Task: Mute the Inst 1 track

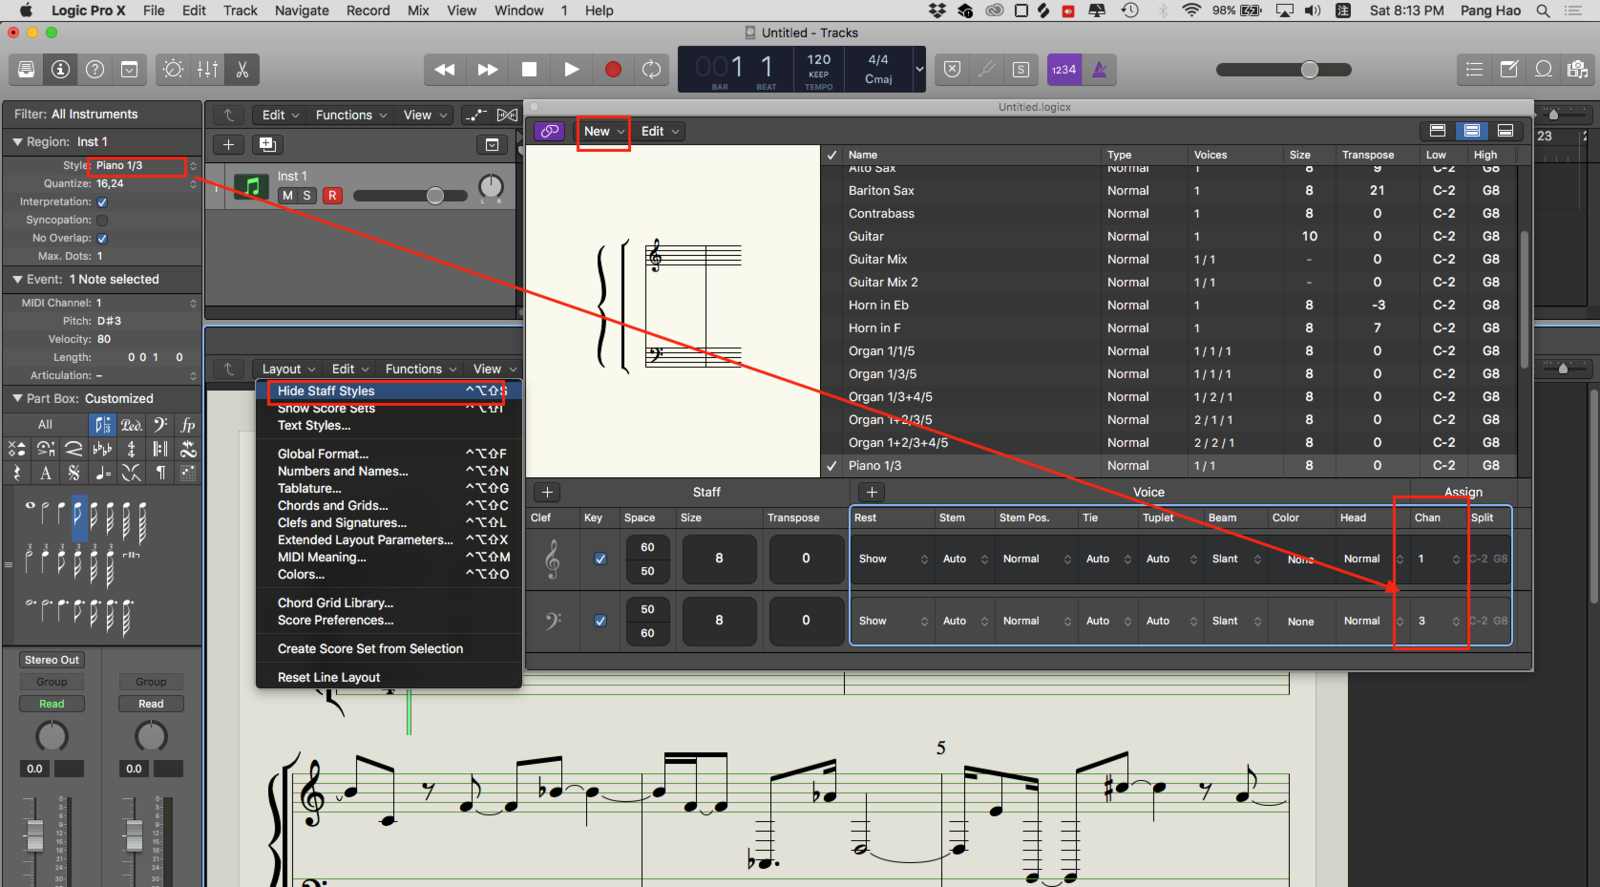Action: pyautogui.click(x=288, y=196)
